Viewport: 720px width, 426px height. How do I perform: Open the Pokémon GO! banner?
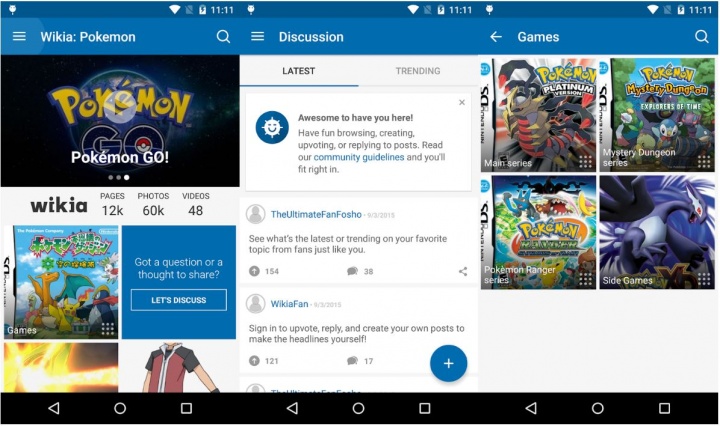tap(120, 121)
